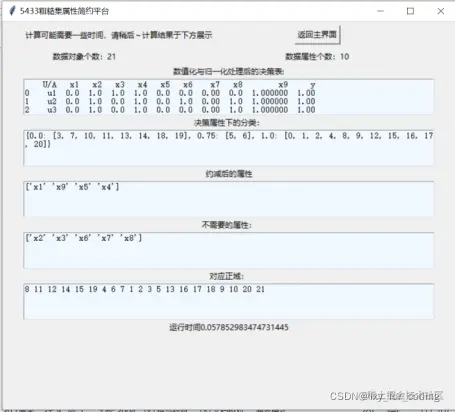Click the 返回主界面 button

317,35
